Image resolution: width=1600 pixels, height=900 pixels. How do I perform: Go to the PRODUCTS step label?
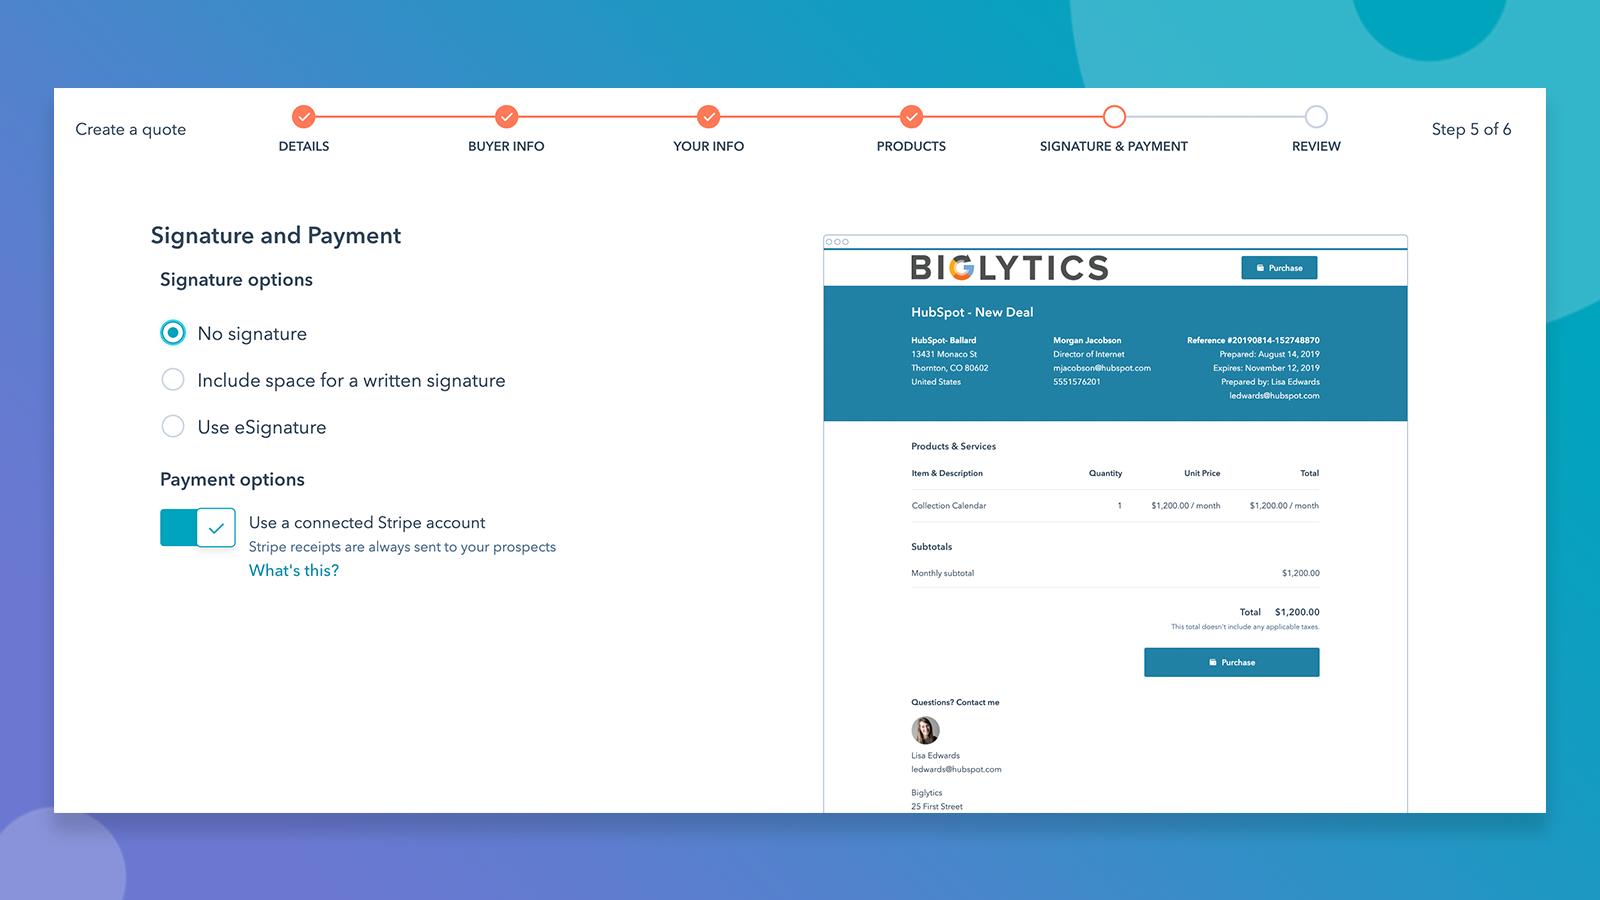[911, 146]
